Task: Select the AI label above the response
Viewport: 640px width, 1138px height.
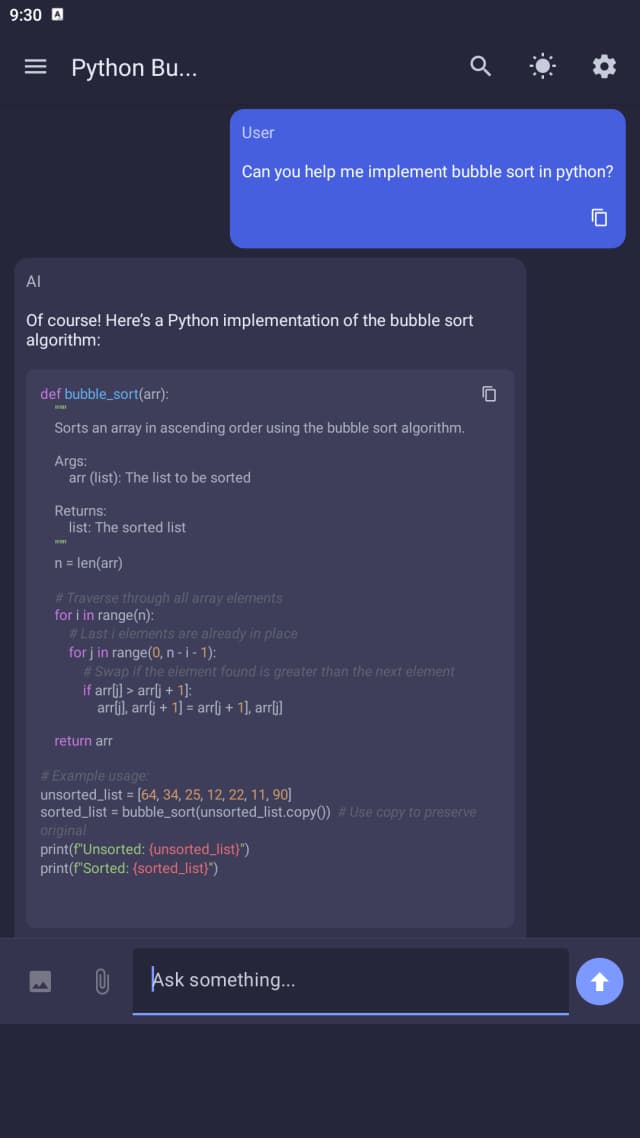Action: pos(34,281)
